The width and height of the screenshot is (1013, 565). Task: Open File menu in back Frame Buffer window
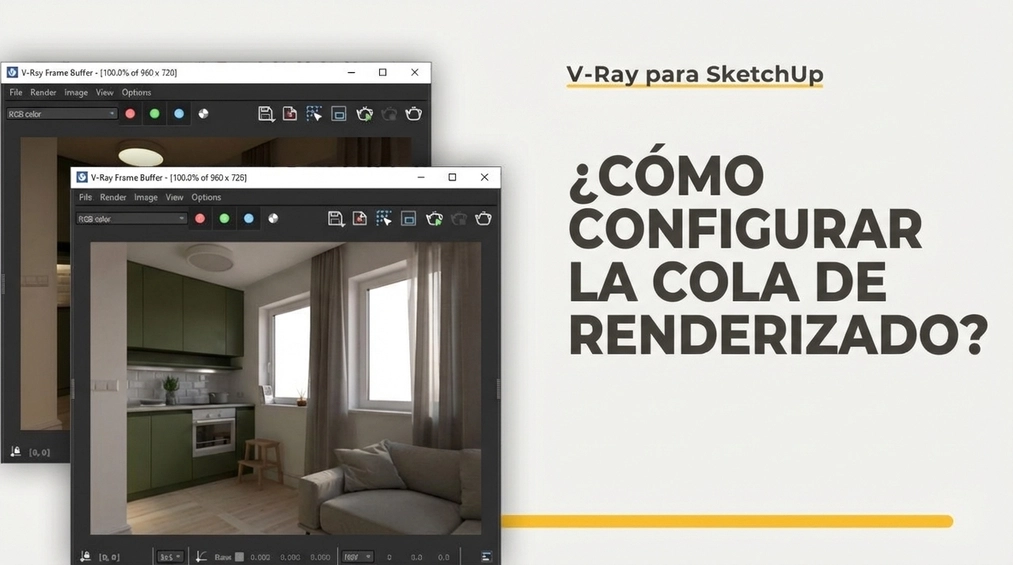[x=16, y=92]
